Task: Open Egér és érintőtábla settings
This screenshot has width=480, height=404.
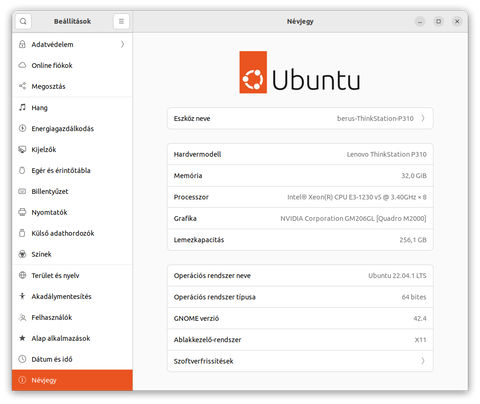Action: 72,170
